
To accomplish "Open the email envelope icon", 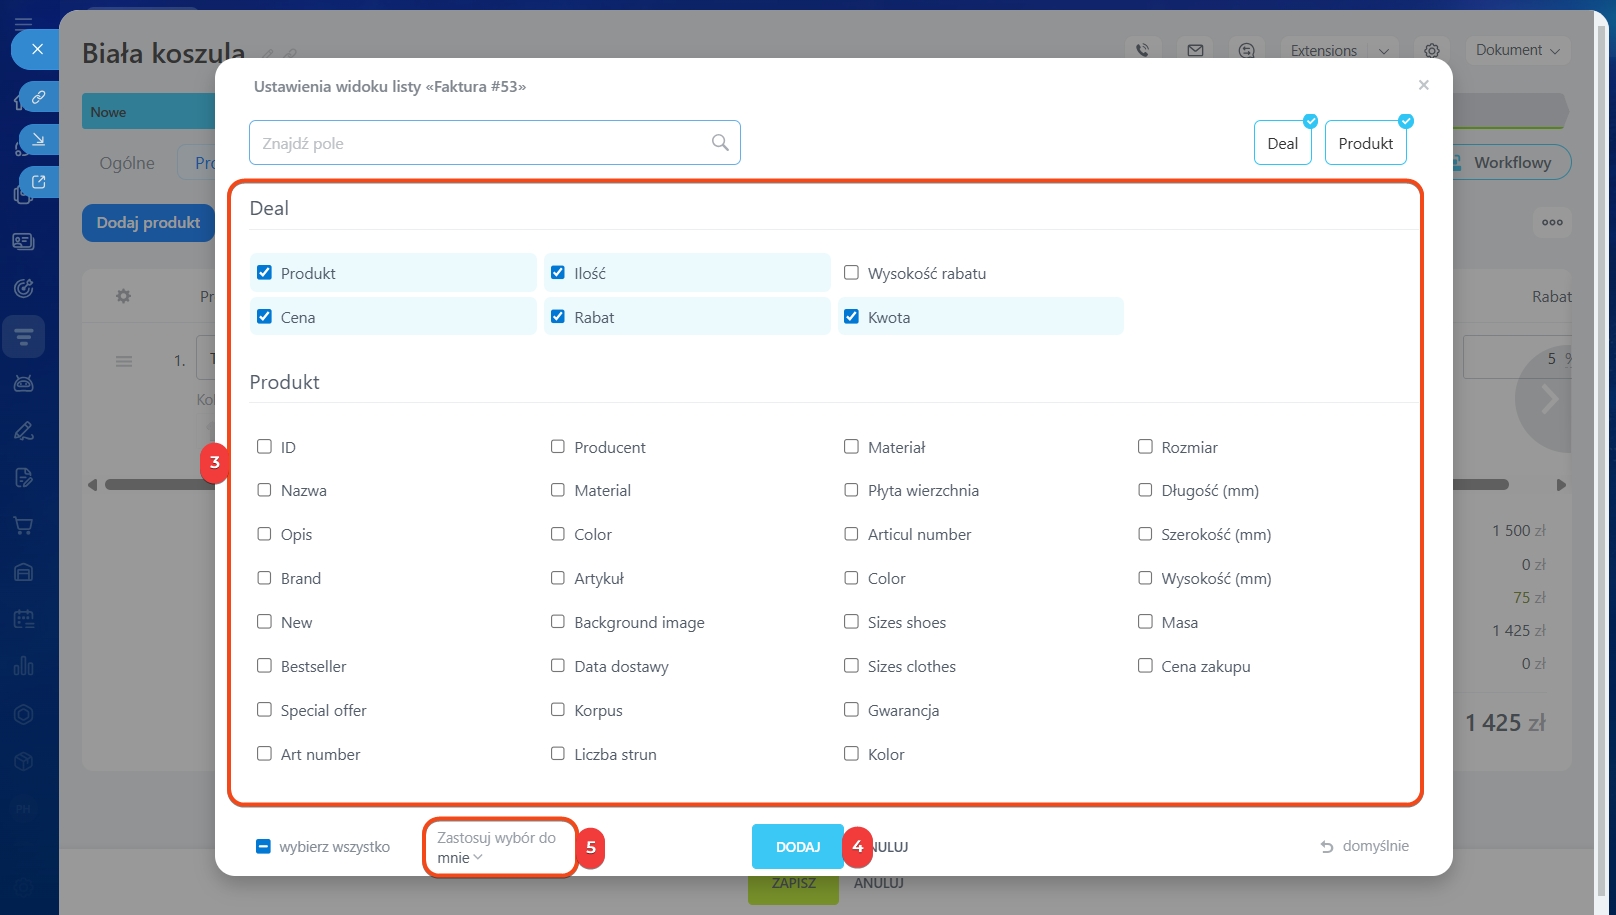I will tap(1195, 50).
